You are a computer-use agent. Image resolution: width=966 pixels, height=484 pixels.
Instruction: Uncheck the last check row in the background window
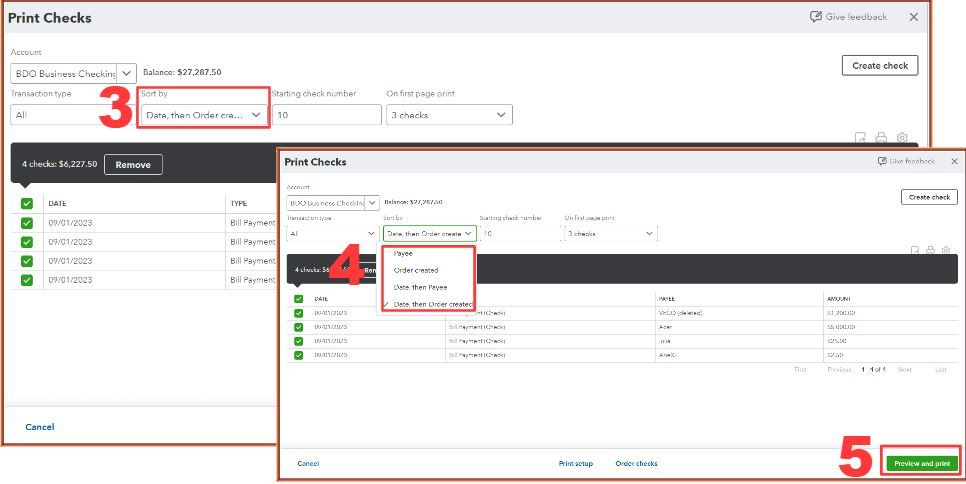click(26, 280)
